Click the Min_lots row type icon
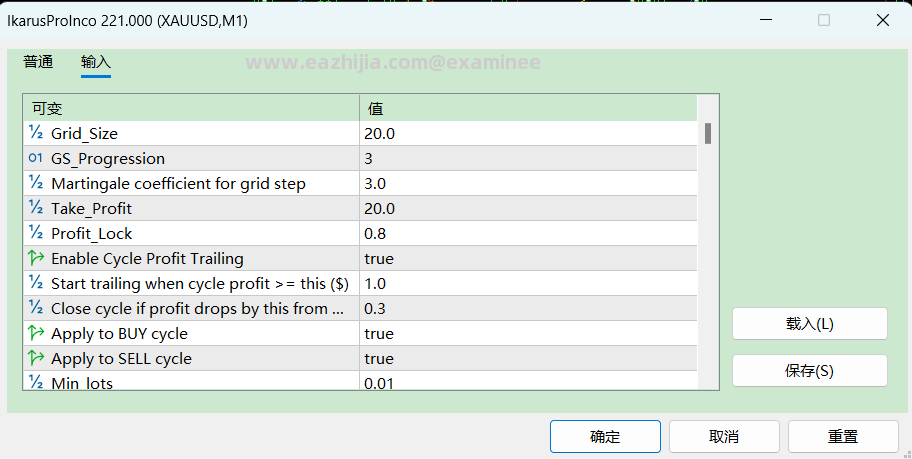 click(35, 382)
